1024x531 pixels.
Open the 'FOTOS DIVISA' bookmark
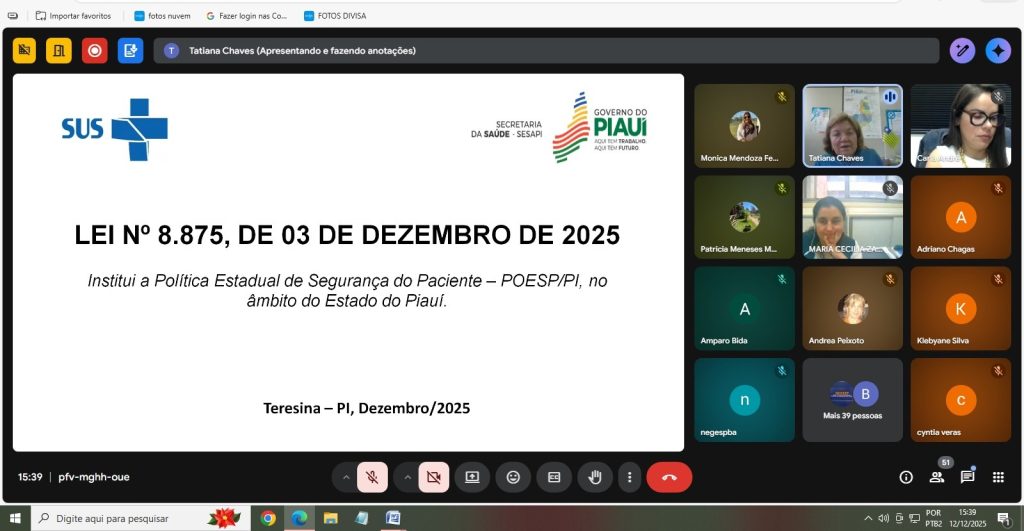pyautogui.click(x=336, y=16)
